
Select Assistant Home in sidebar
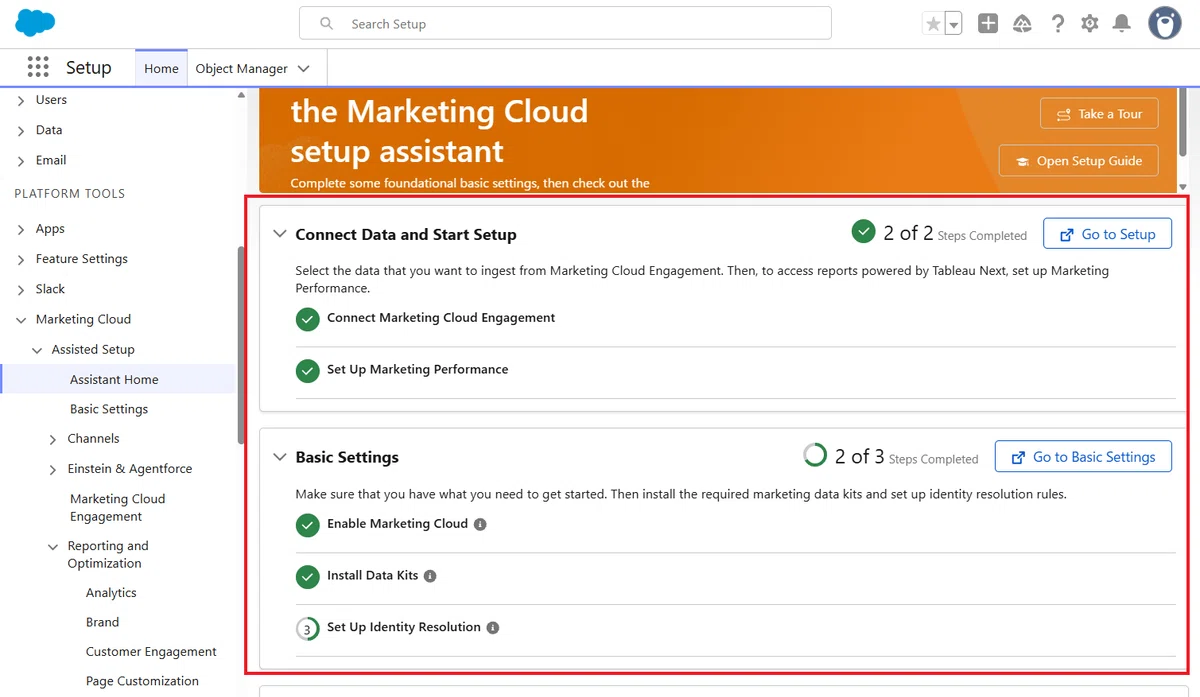click(114, 380)
